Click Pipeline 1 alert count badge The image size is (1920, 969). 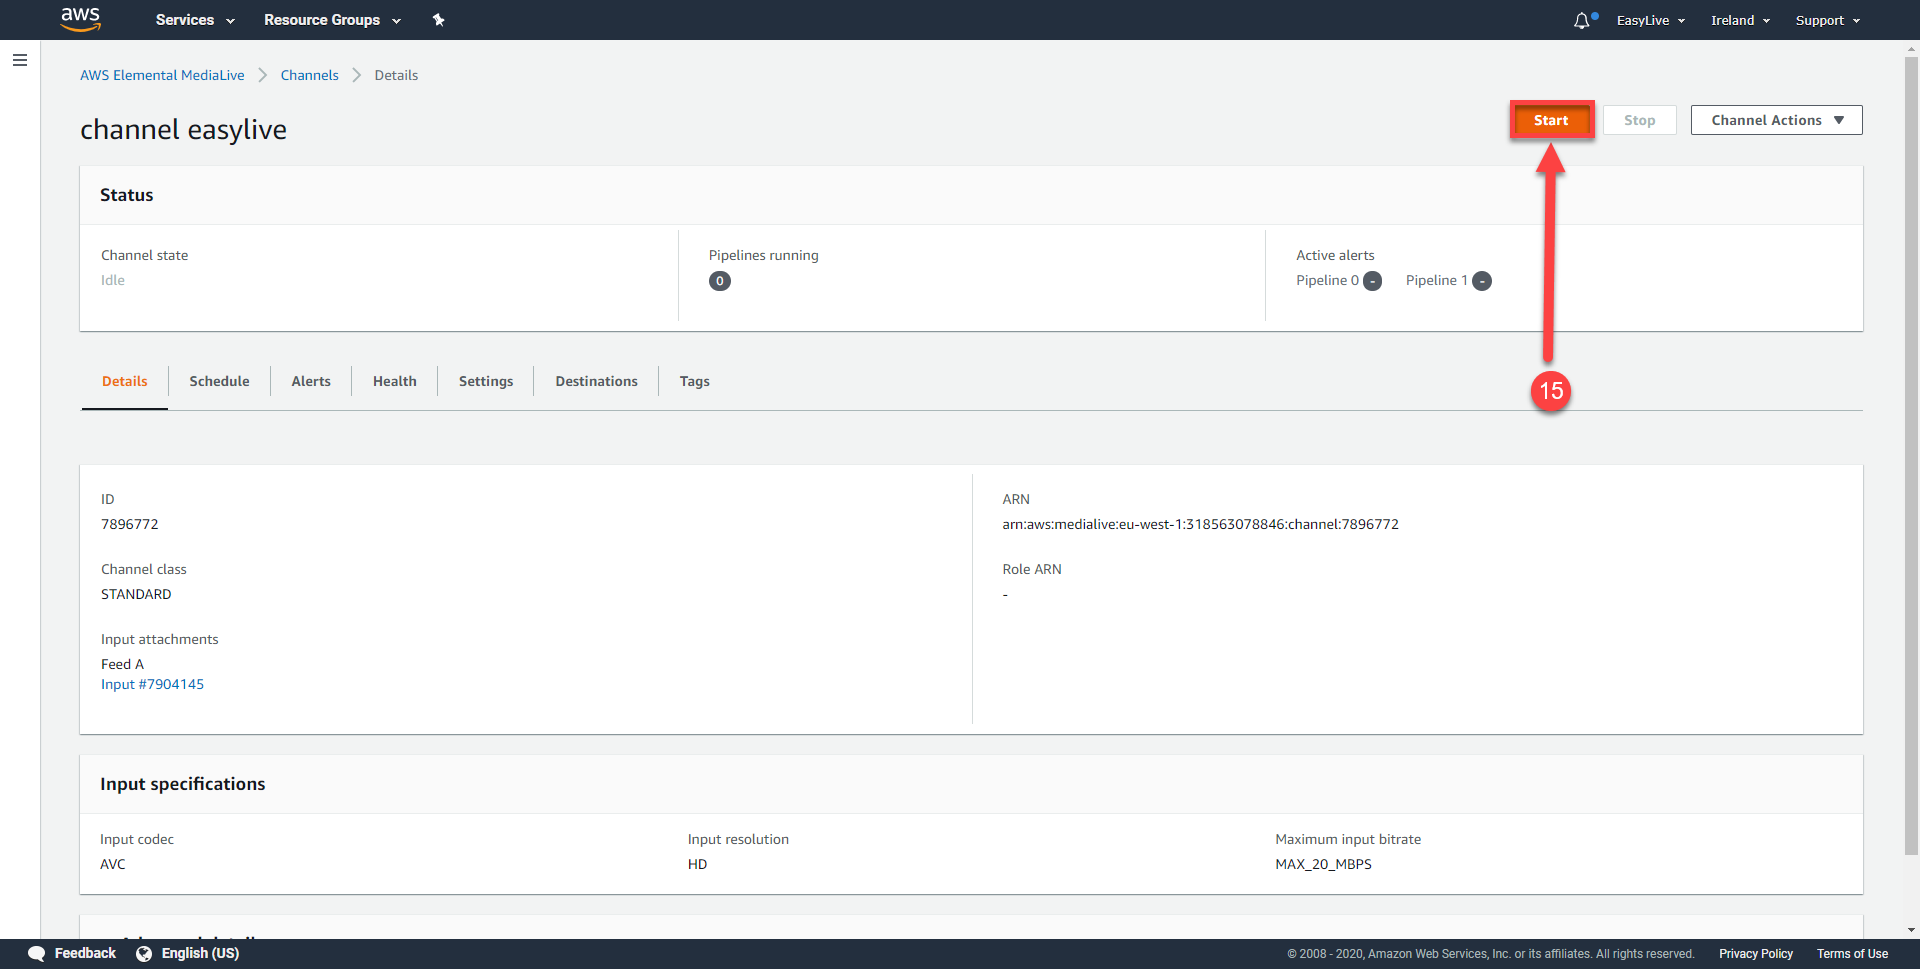coord(1482,281)
